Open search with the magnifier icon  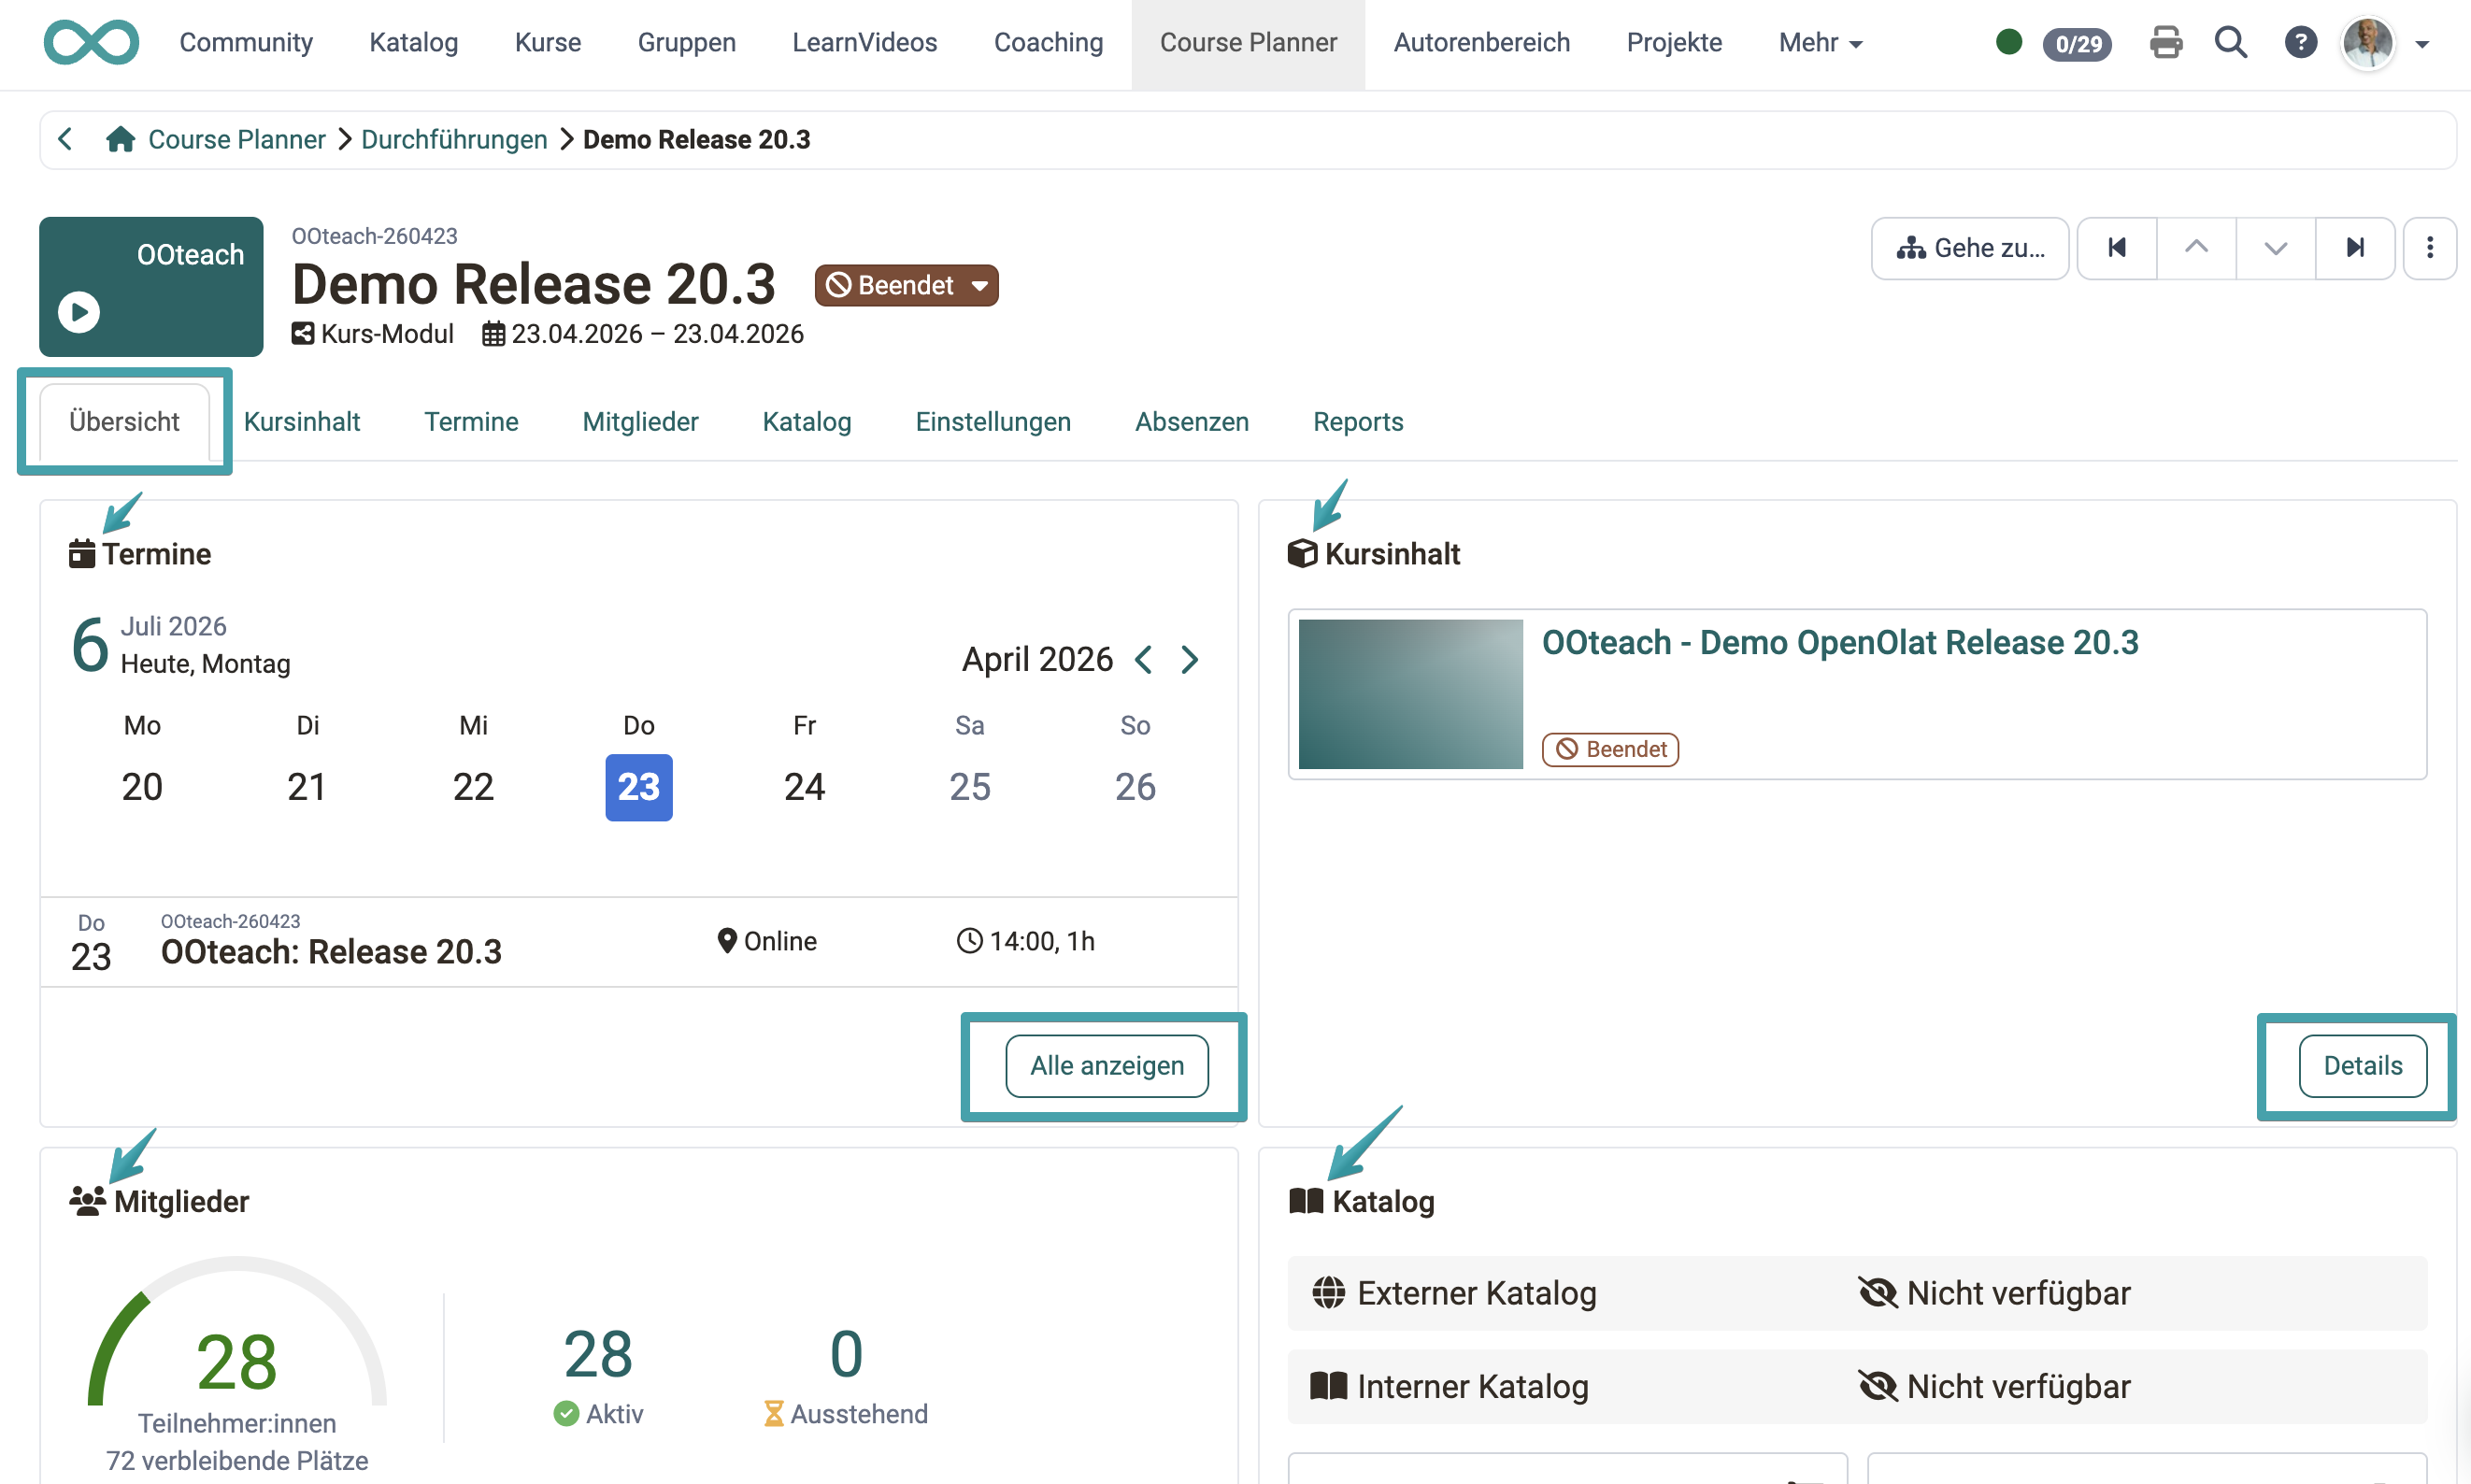[x=2231, y=43]
